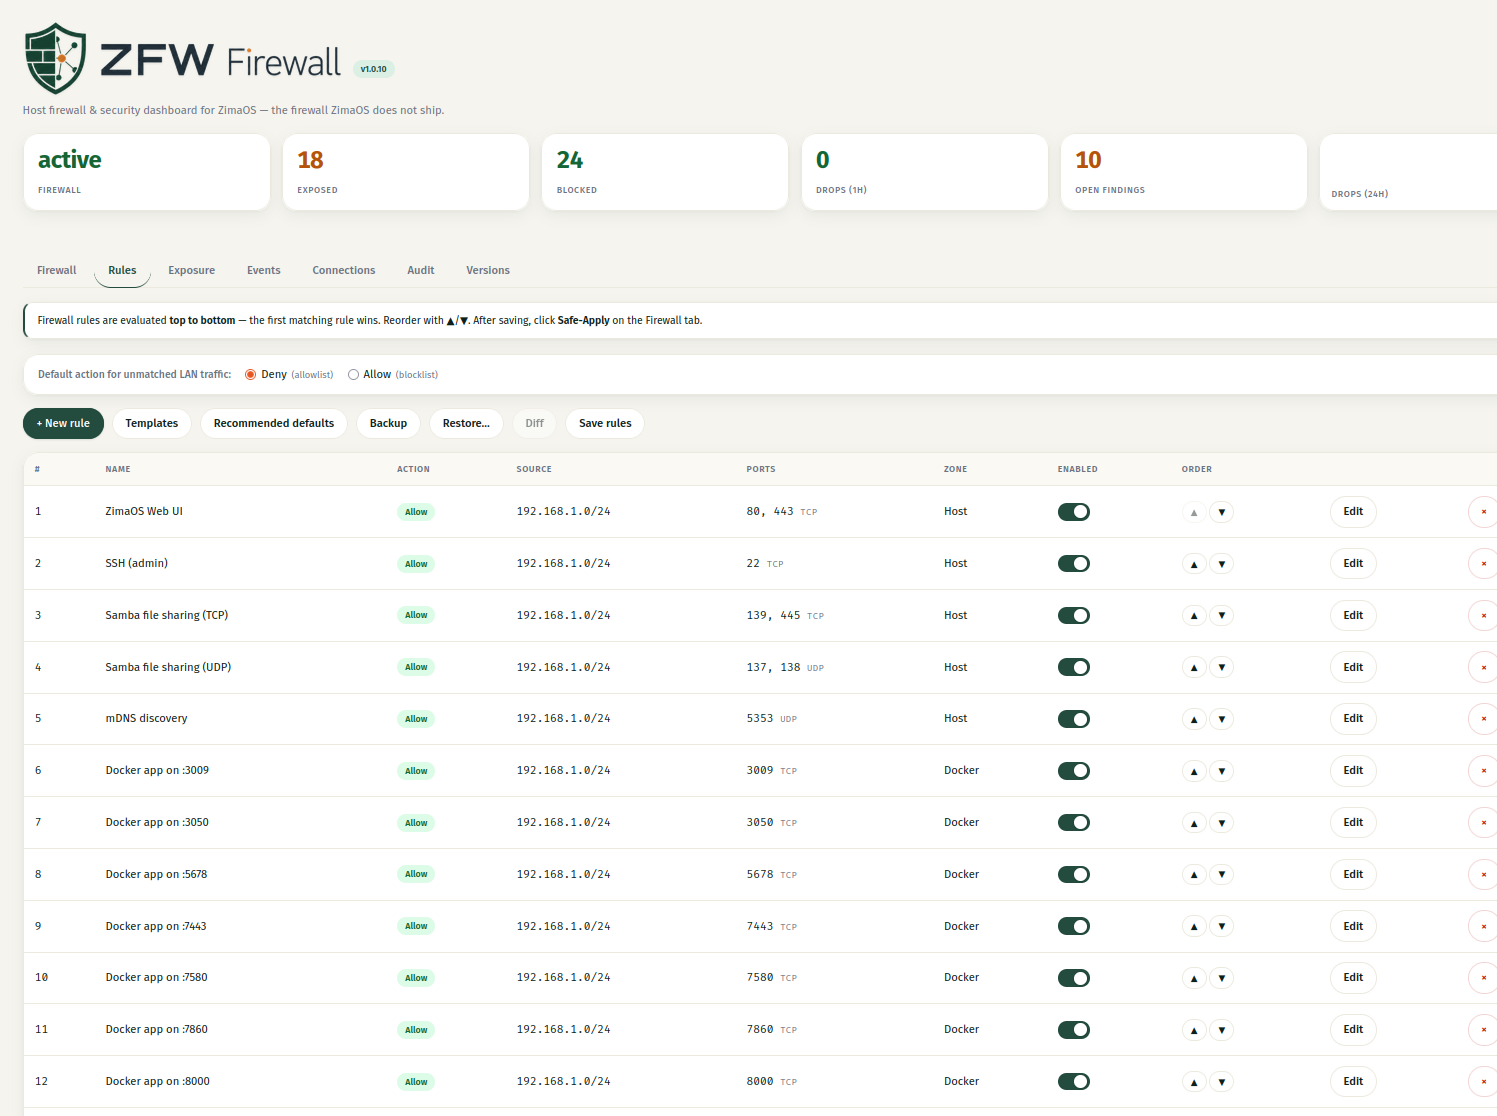Open the Templates menu
Image resolution: width=1497 pixels, height=1116 pixels.
coord(152,424)
